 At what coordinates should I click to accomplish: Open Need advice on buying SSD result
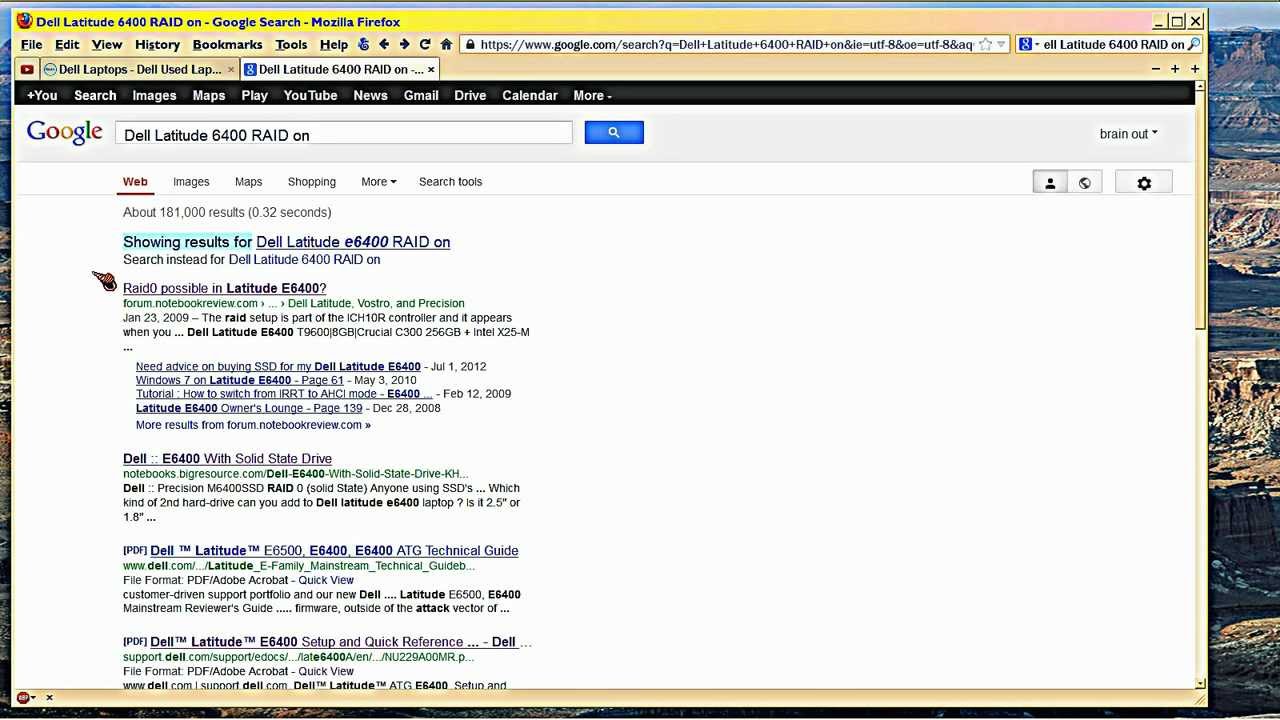tap(278, 366)
